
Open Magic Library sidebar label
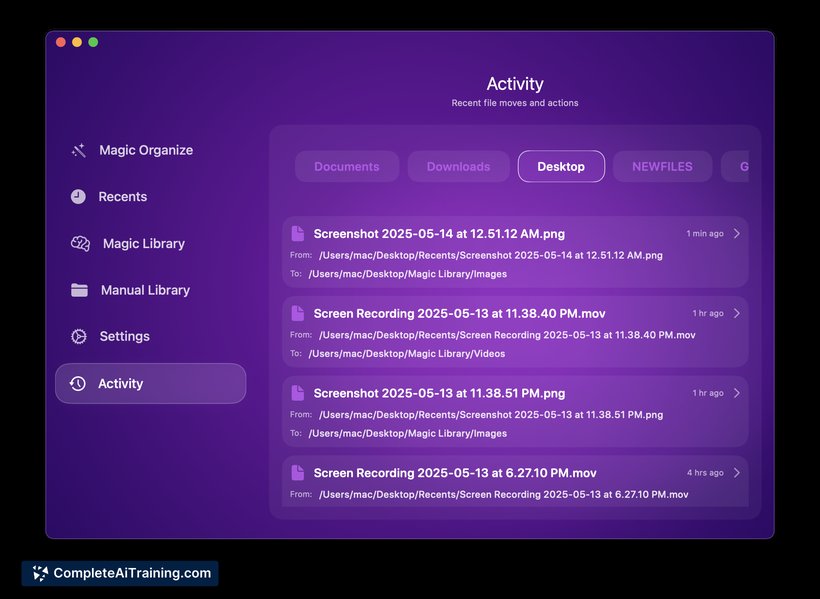coord(144,243)
